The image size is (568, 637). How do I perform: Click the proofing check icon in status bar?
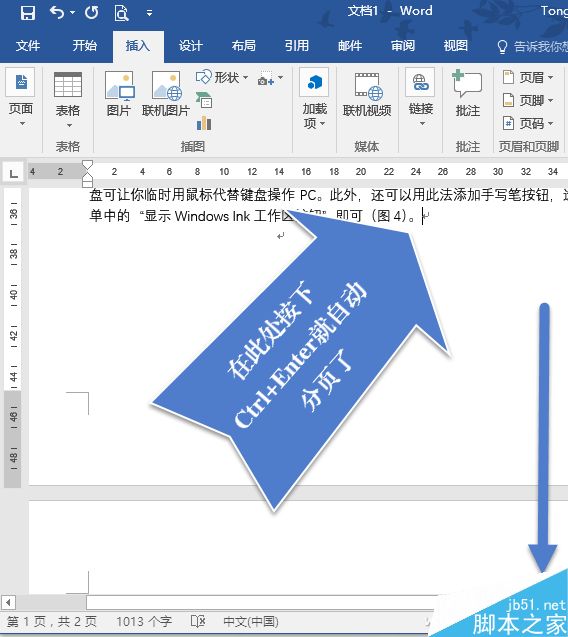click(198, 621)
